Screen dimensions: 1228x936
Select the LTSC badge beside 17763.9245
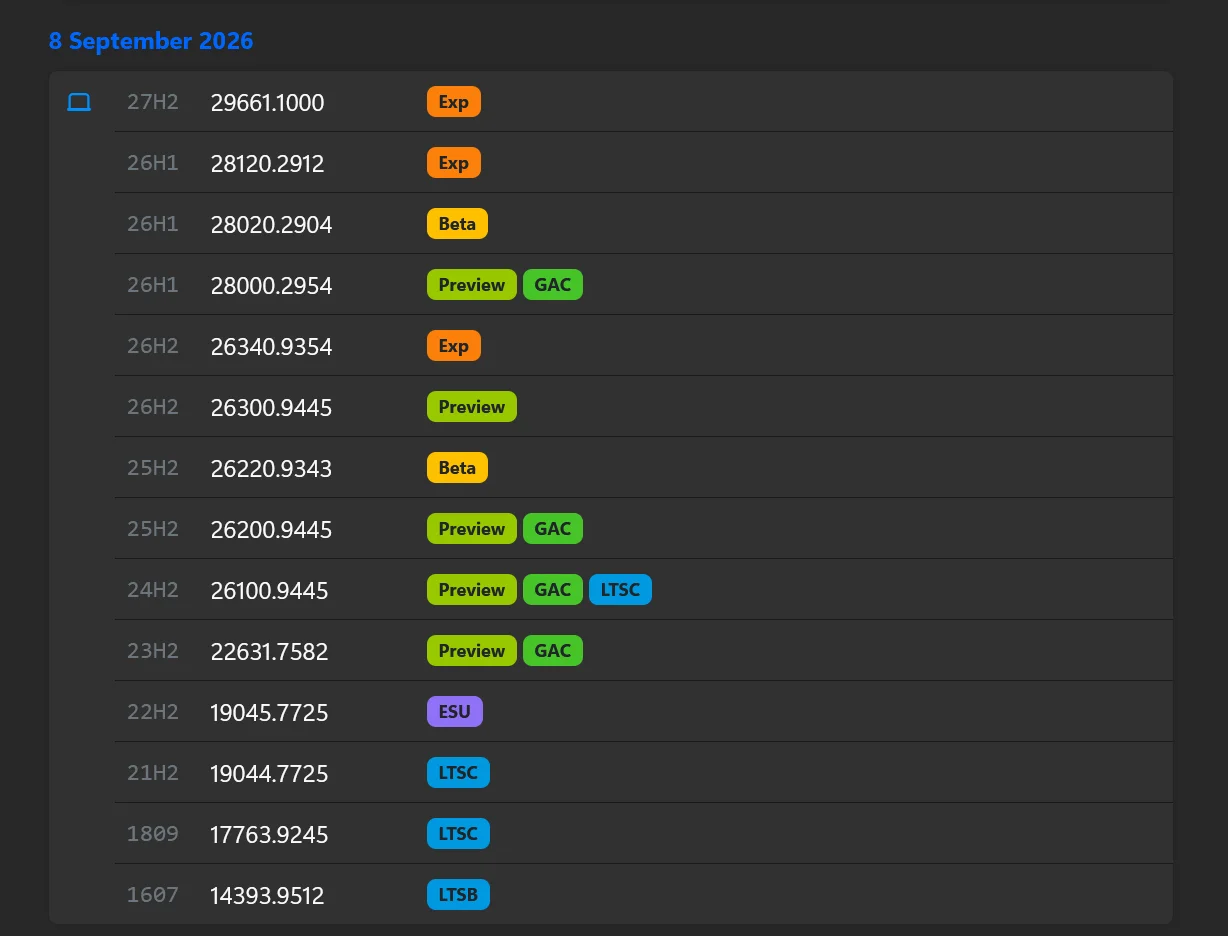coord(458,834)
